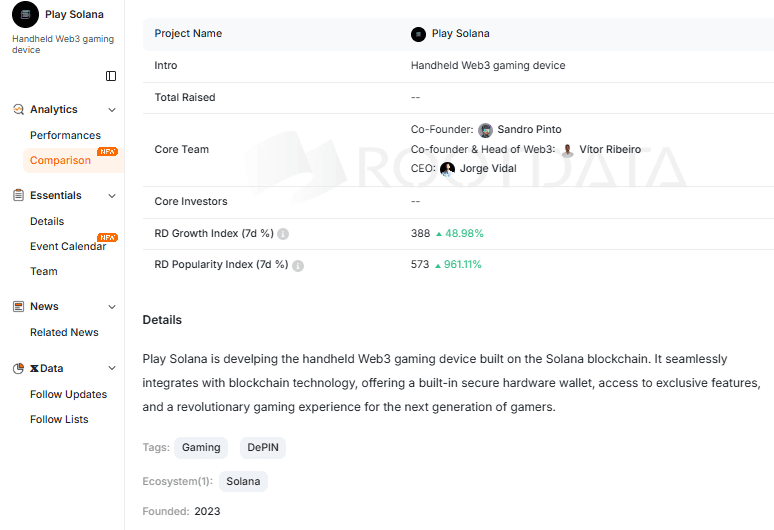Collapse the Analytics section chevron
The image size is (774, 530).
(112, 110)
